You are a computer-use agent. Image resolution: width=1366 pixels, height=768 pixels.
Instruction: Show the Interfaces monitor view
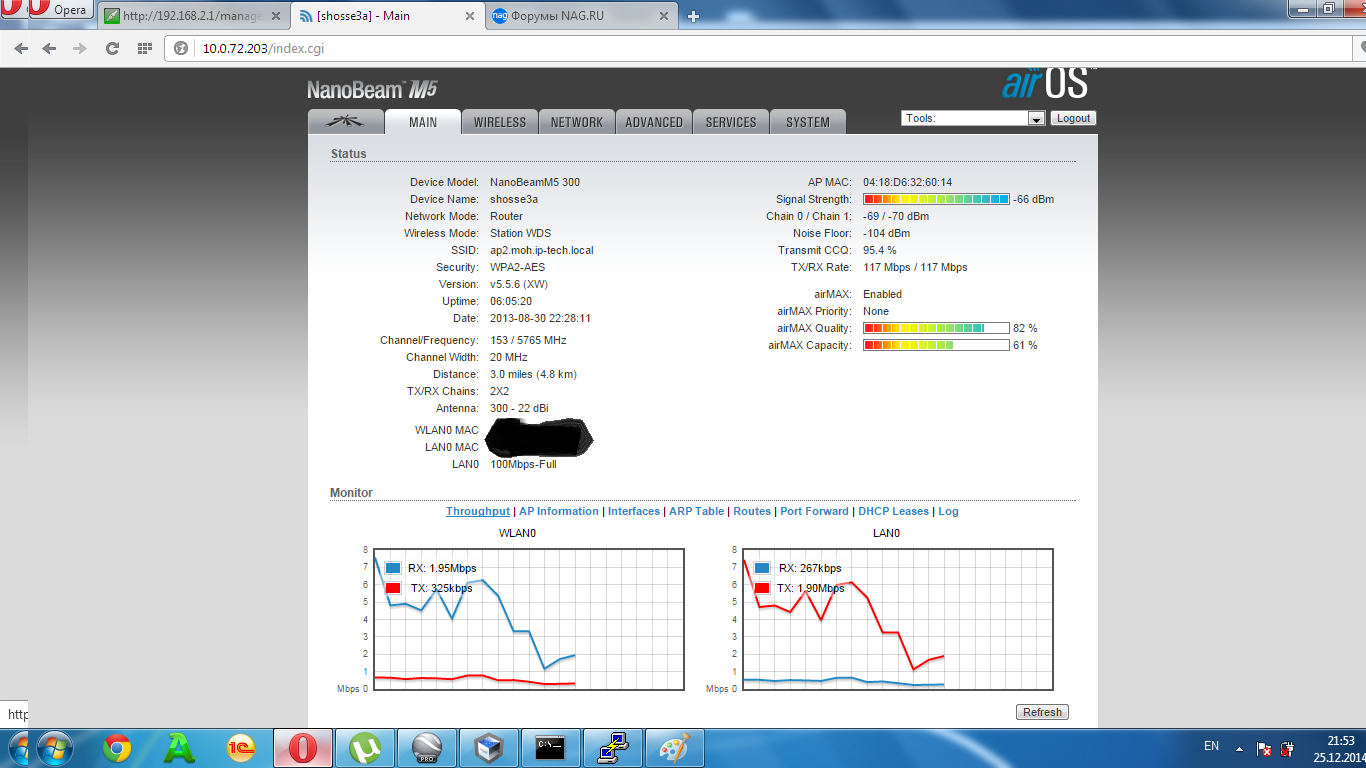click(x=634, y=511)
